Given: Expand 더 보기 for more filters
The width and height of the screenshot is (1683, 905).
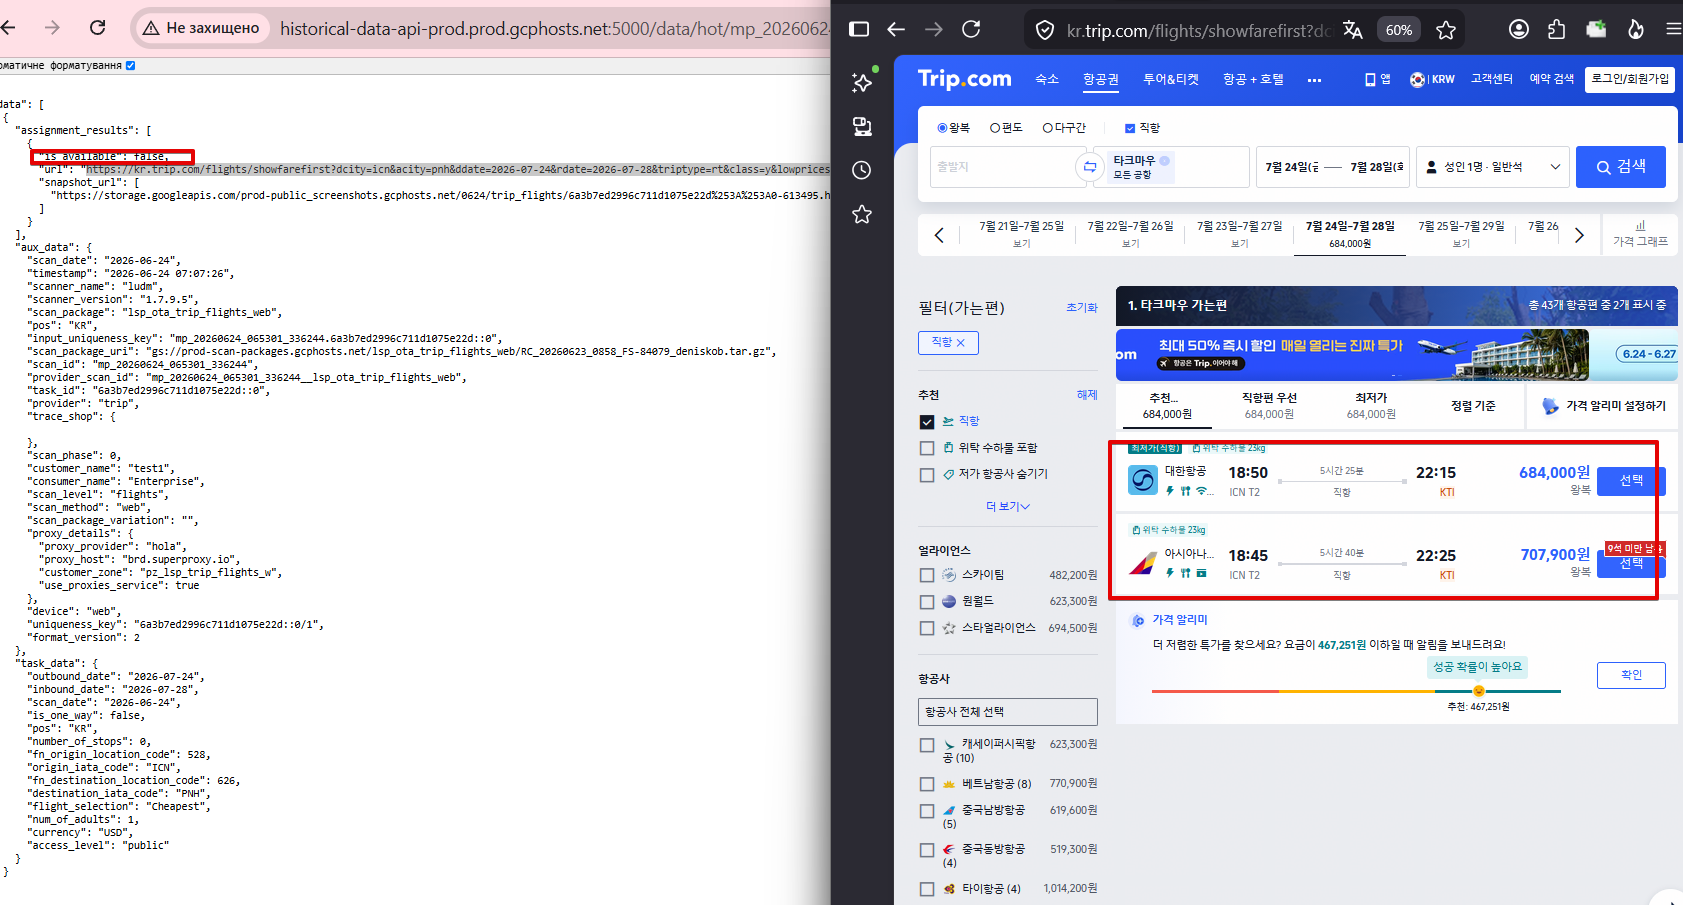Looking at the screenshot, I should tap(1008, 506).
